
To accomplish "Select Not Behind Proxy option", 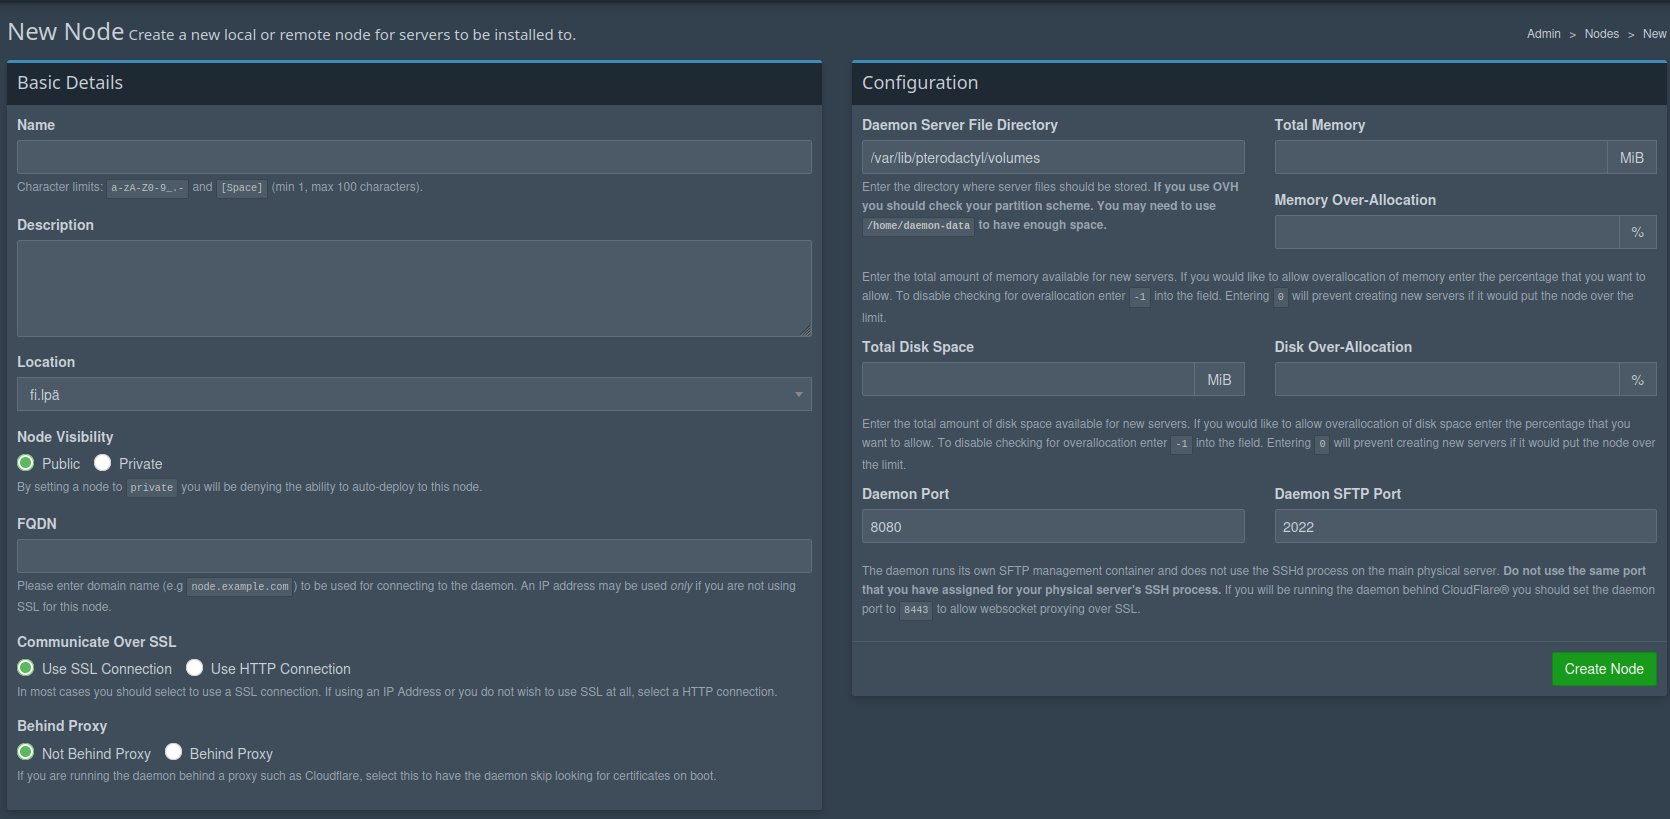I will coord(26,752).
